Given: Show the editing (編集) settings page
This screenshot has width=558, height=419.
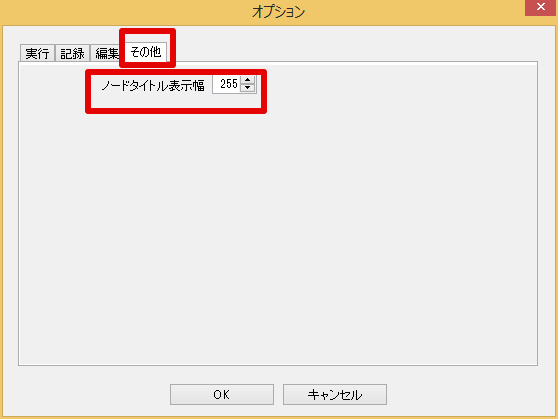Looking at the screenshot, I should [x=106, y=53].
